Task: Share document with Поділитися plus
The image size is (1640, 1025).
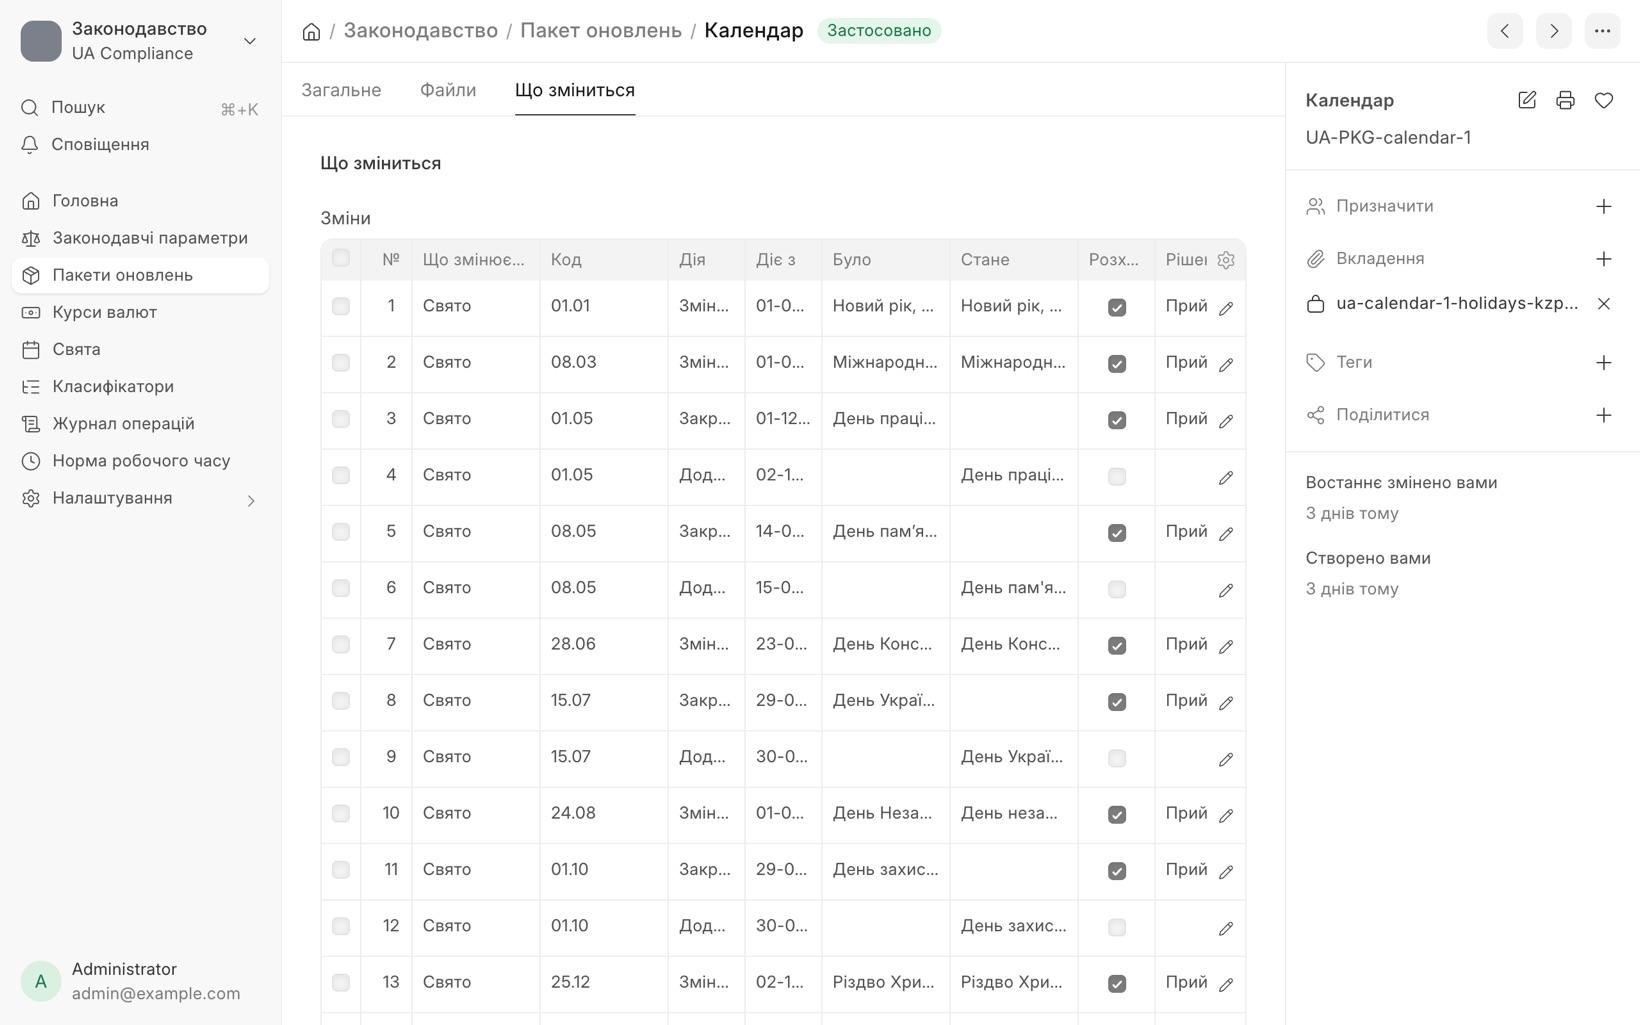Action: (1604, 415)
